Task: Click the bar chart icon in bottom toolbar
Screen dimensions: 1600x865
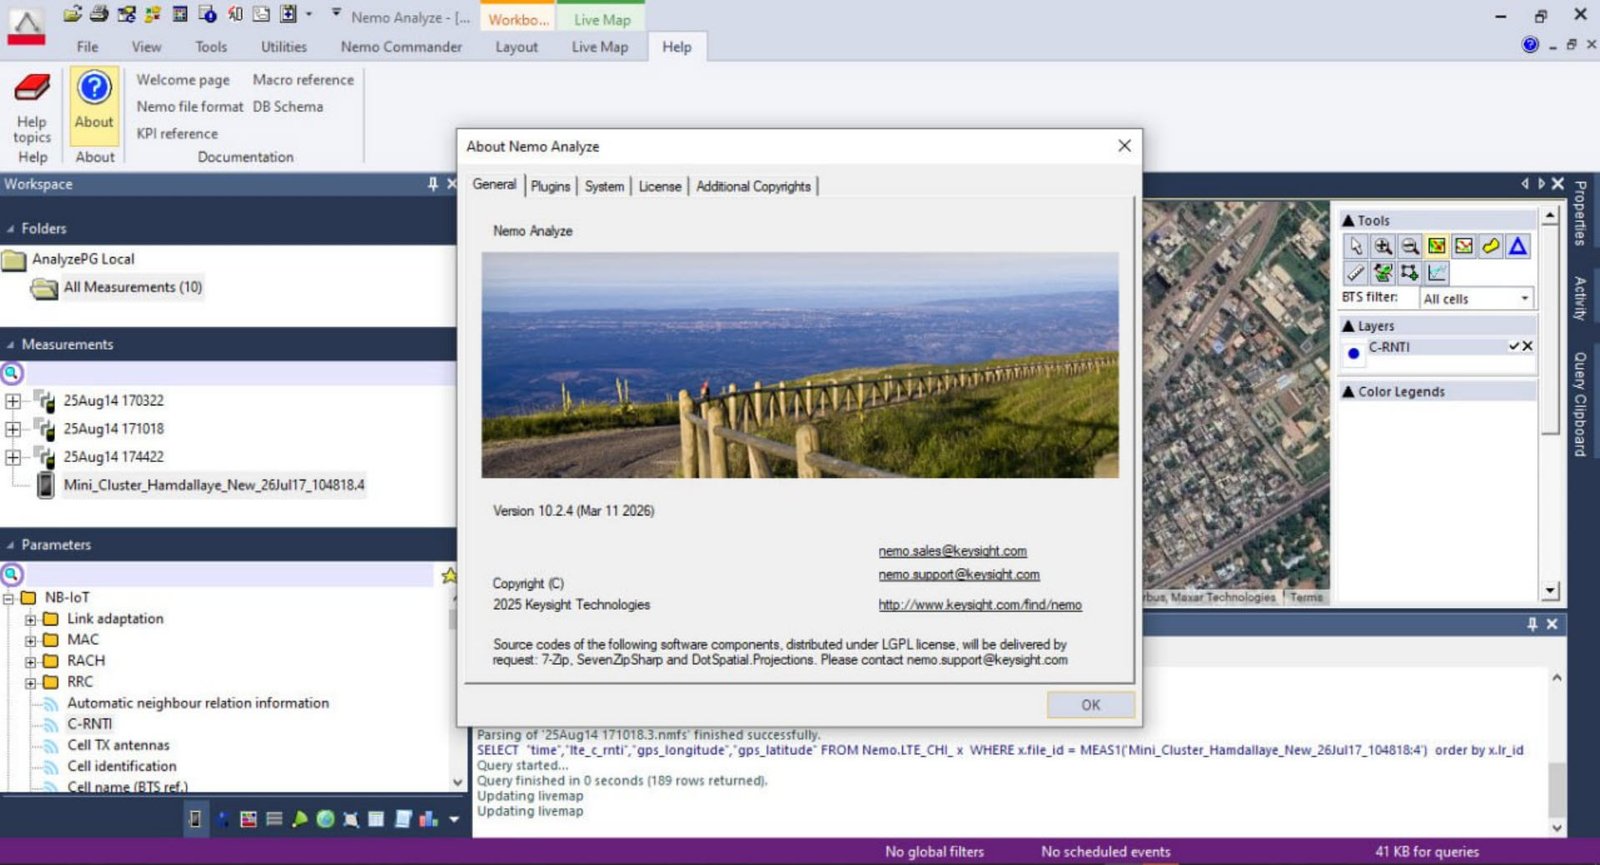Action: [429, 819]
